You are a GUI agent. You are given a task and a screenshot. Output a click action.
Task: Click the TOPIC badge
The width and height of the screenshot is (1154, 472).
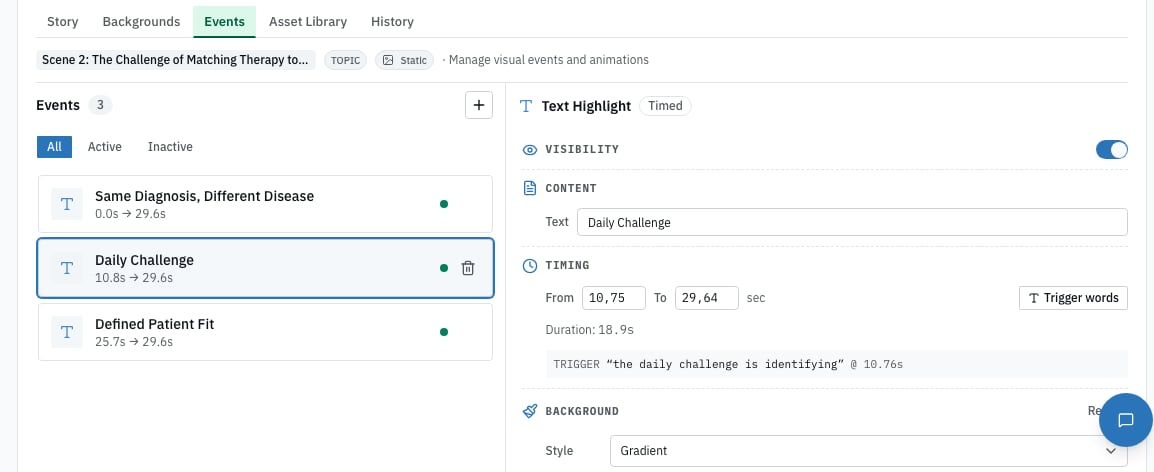pos(345,60)
